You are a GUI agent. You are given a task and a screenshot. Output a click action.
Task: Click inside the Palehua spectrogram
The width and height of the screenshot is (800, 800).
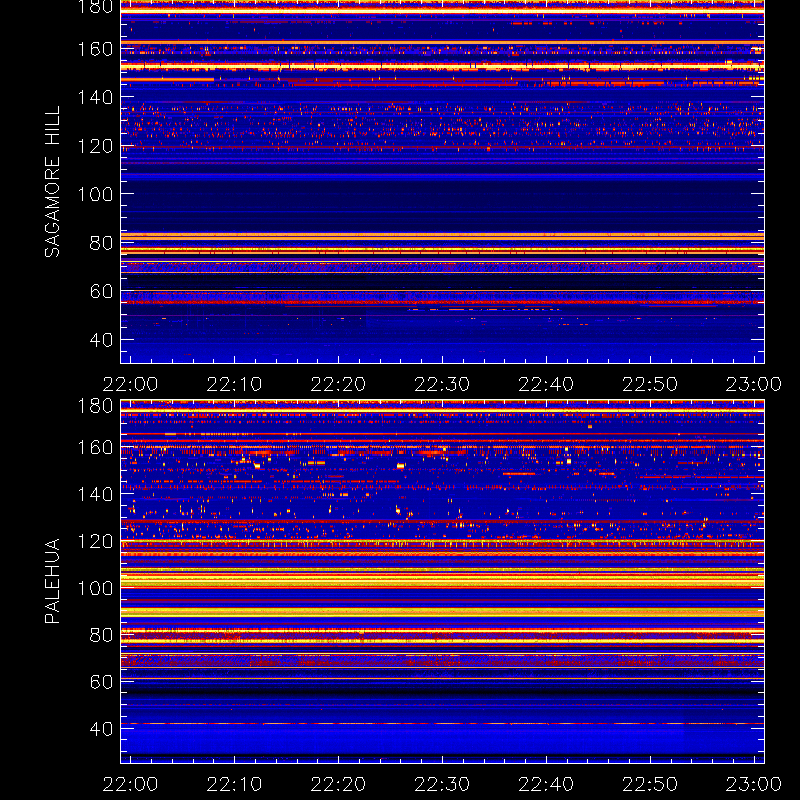[442, 582]
